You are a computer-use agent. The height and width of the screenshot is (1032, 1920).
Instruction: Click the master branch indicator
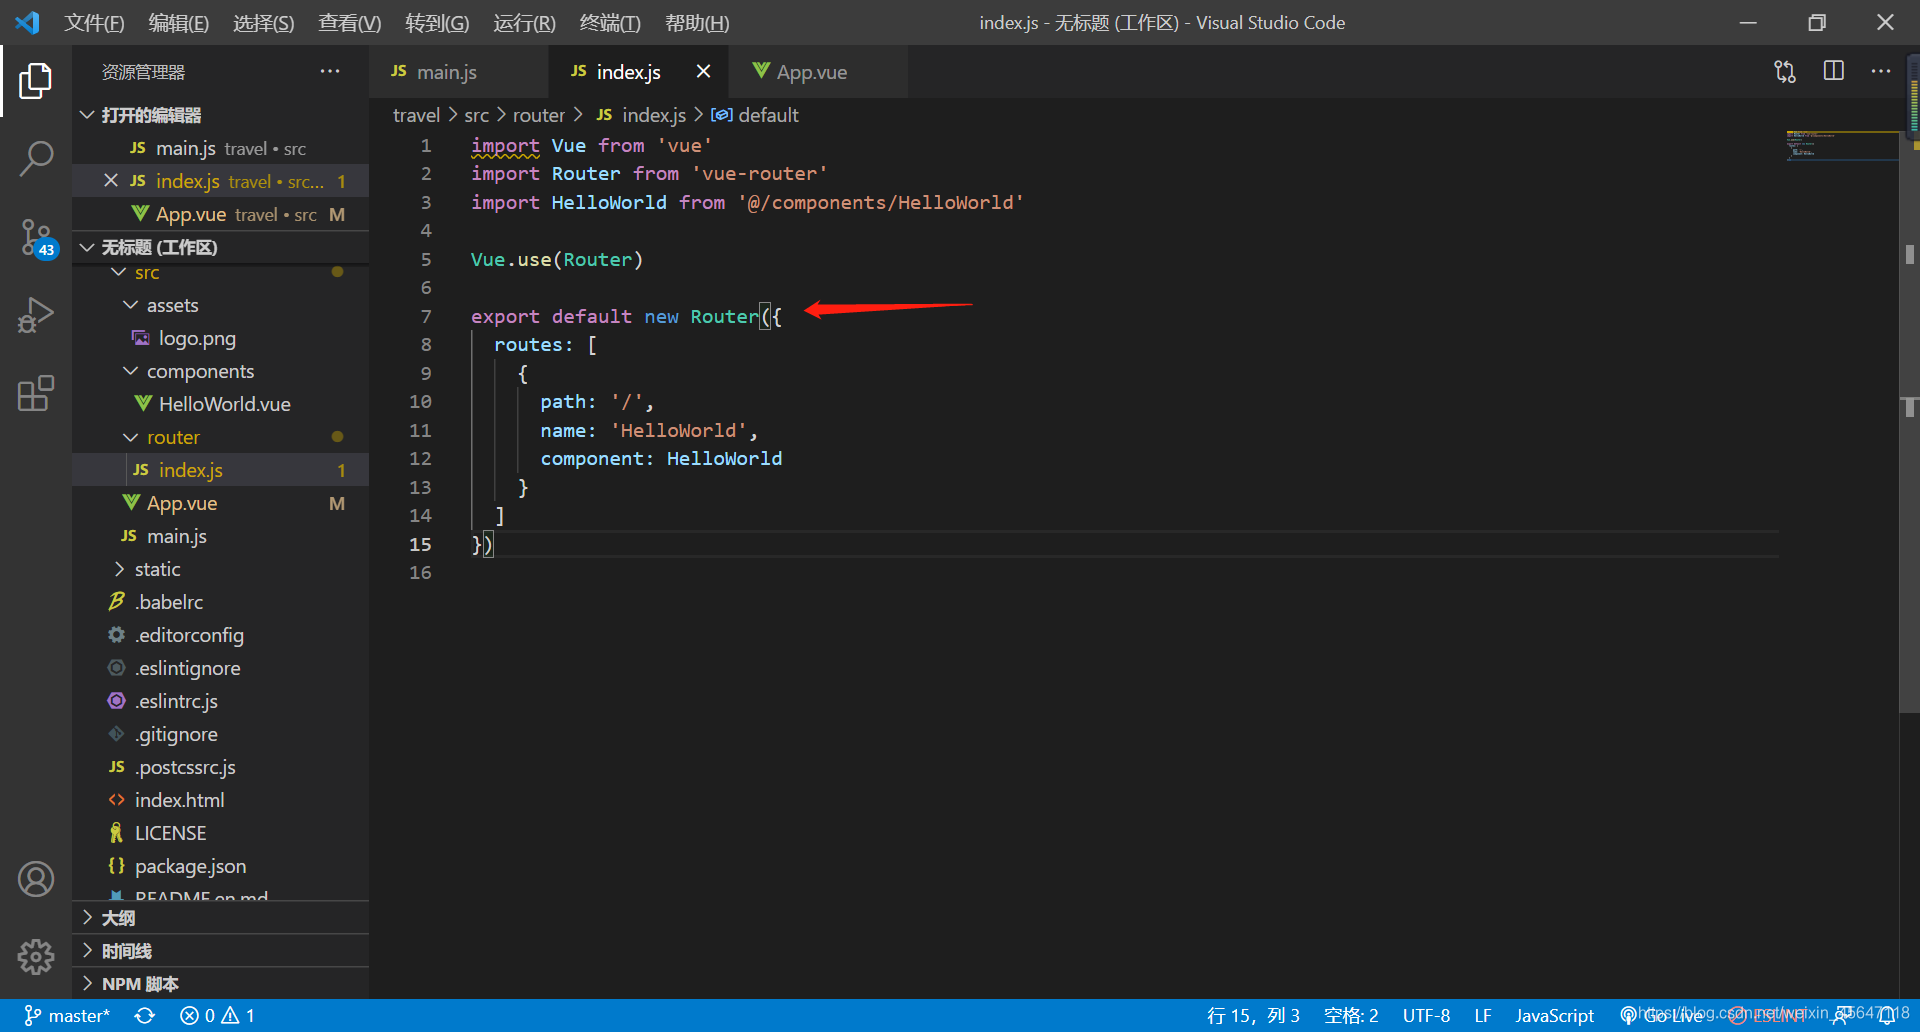pos(67,1015)
